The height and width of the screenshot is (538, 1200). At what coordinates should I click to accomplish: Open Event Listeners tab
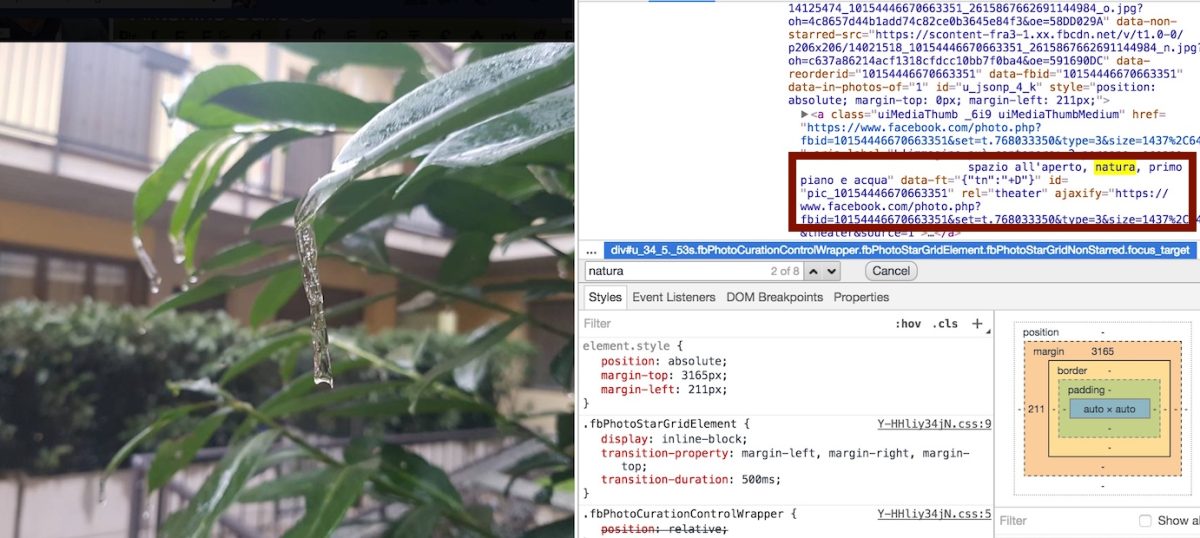point(673,297)
